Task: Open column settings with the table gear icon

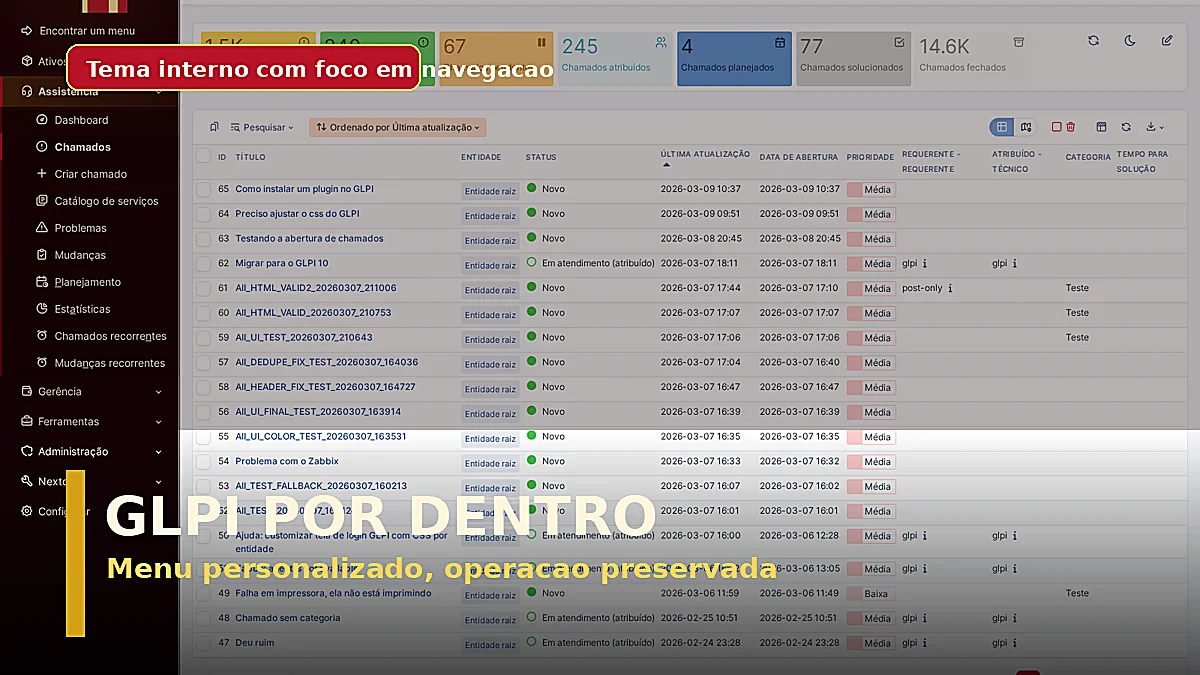Action: coord(1101,127)
